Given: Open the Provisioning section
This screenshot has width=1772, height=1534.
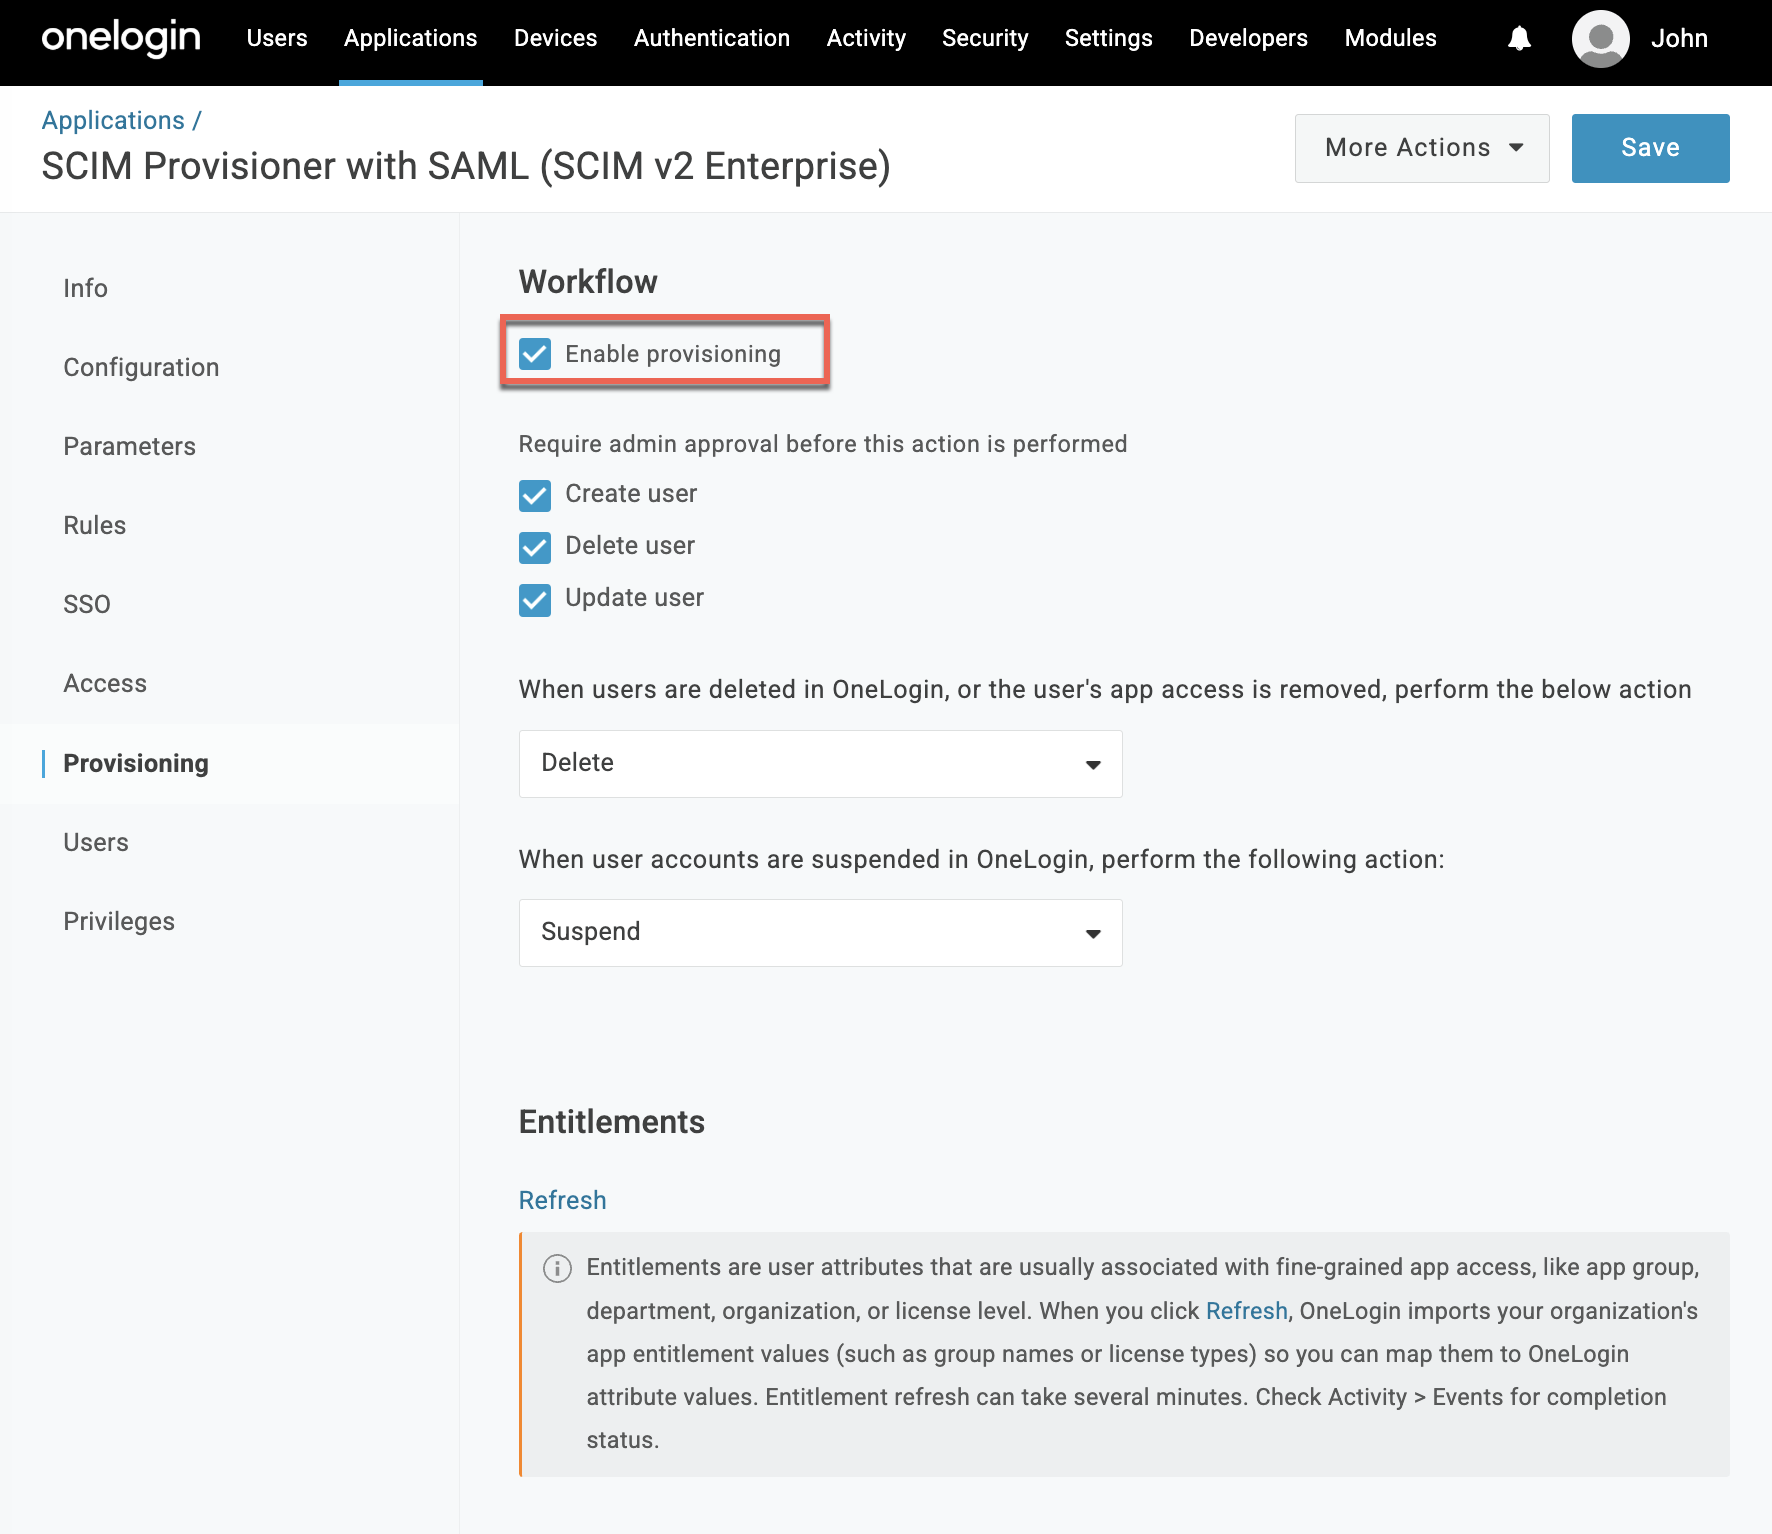Looking at the screenshot, I should point(136,763).
